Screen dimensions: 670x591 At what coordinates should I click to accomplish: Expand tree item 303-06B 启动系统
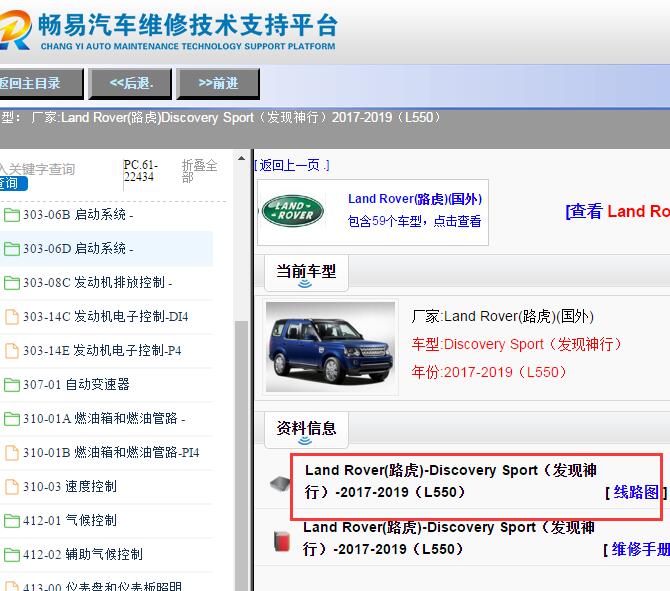(78, 215)
